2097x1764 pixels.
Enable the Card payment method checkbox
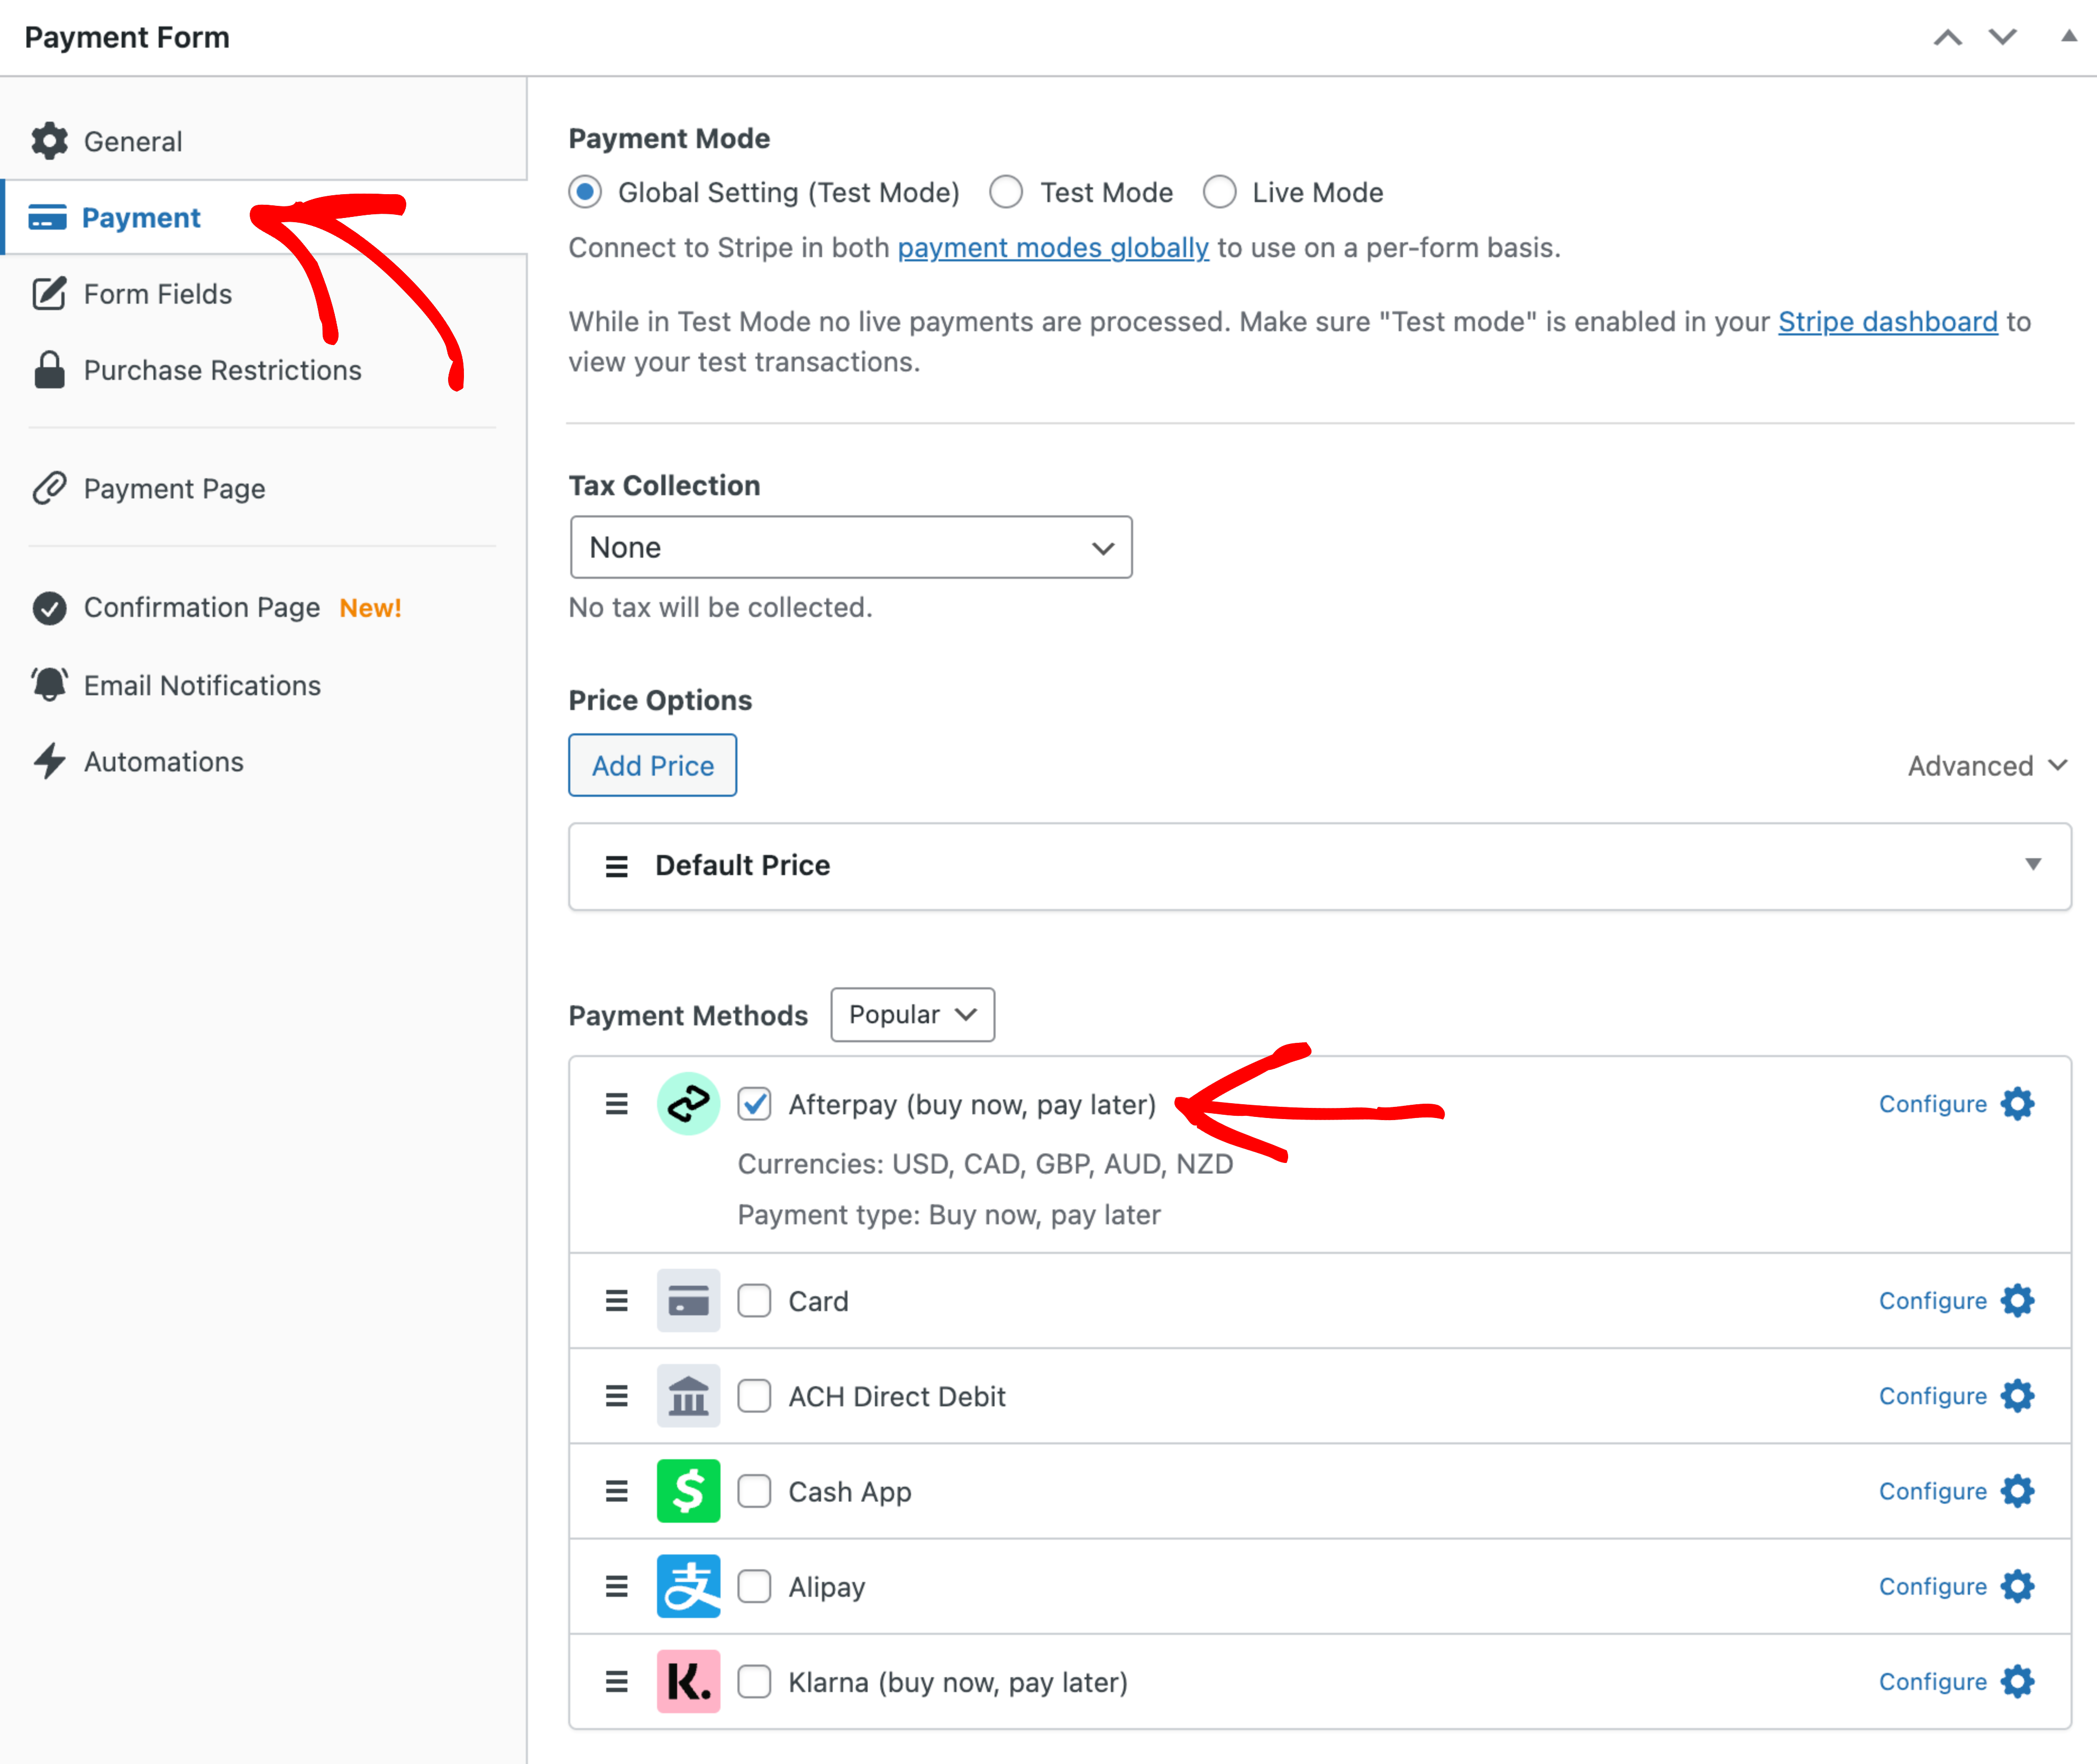click(754, 1301)
